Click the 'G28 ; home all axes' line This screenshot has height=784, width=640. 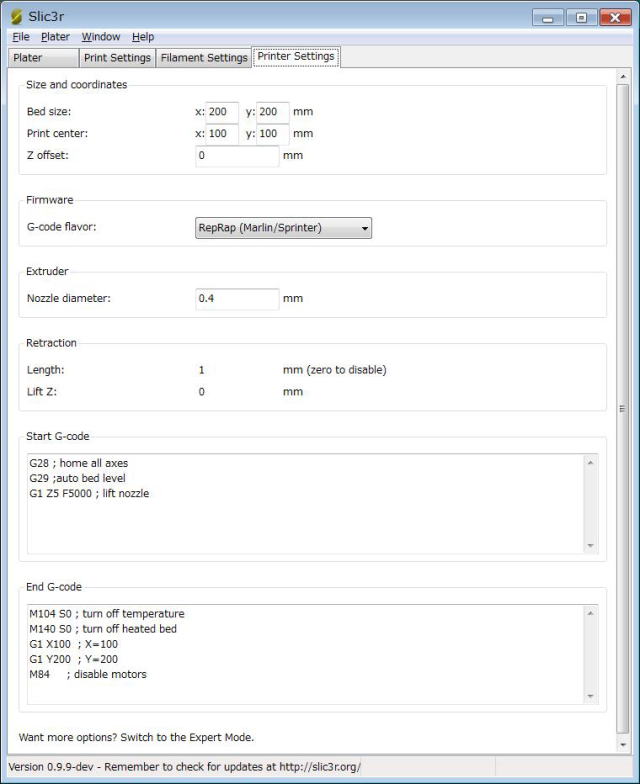point(78,463)
